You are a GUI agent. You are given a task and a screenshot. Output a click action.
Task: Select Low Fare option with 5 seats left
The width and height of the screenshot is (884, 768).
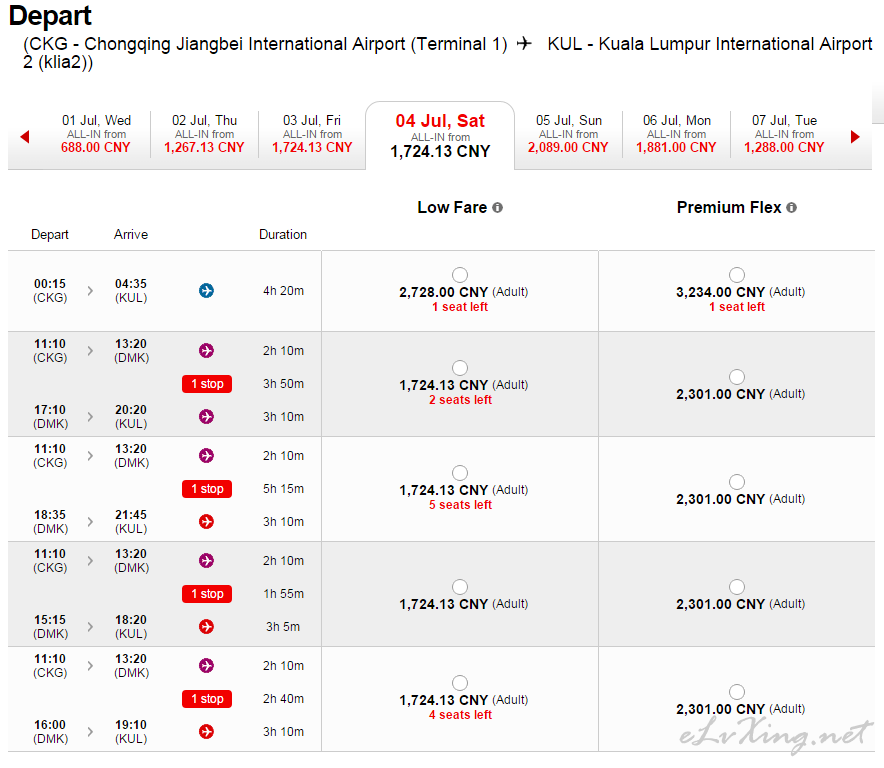460,473
